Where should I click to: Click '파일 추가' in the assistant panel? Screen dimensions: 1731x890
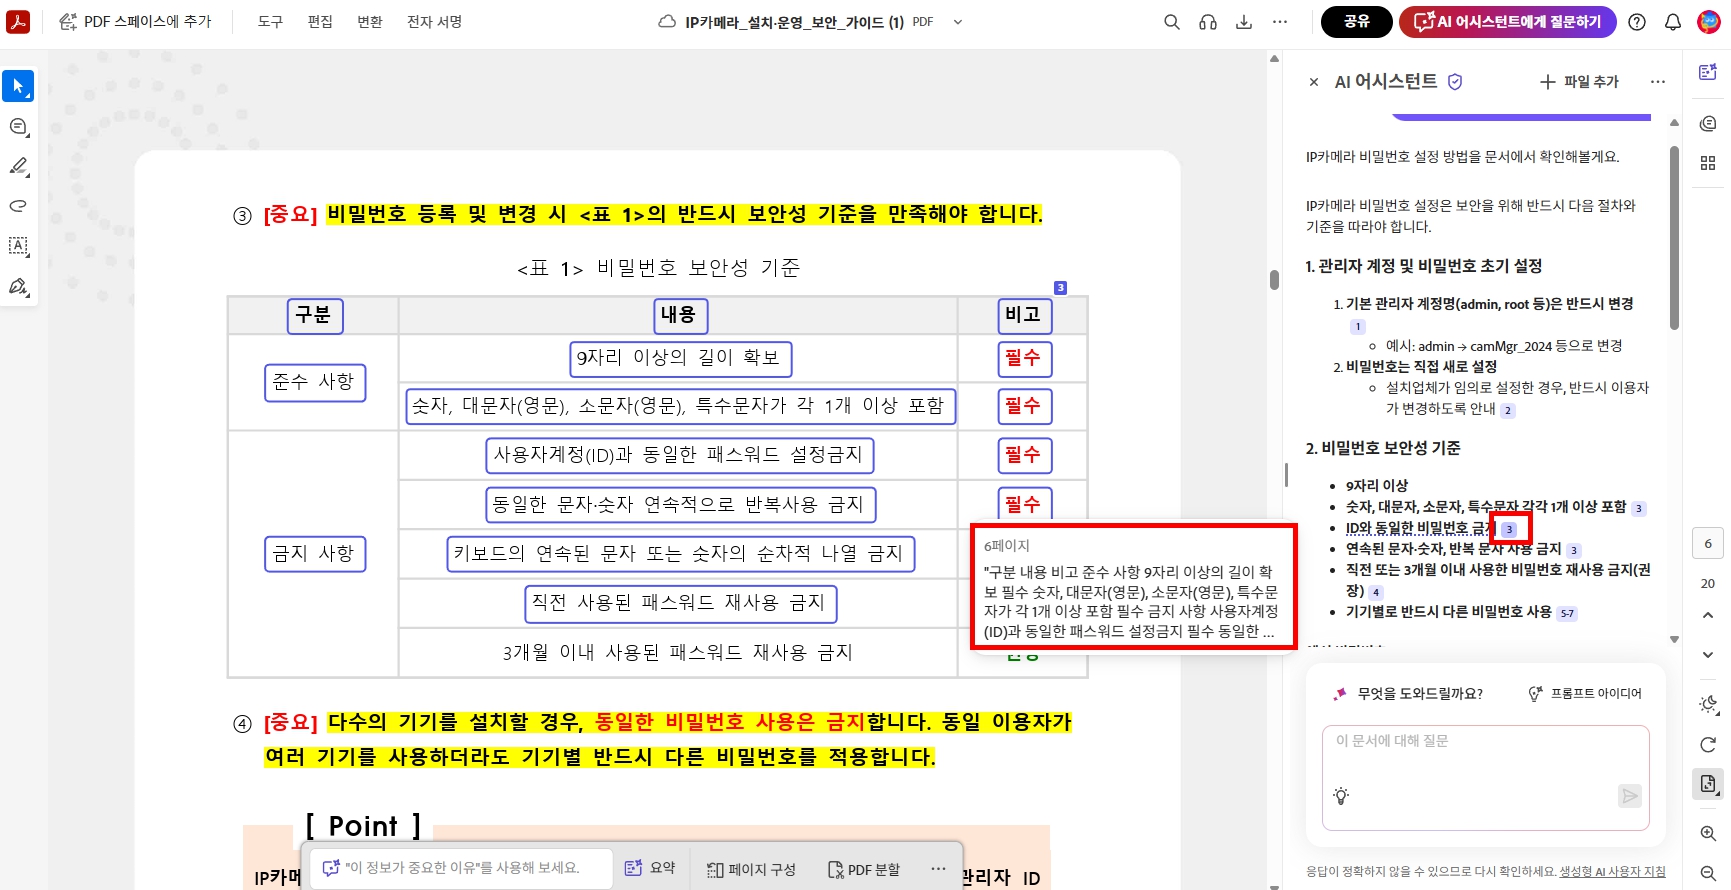1579,82
